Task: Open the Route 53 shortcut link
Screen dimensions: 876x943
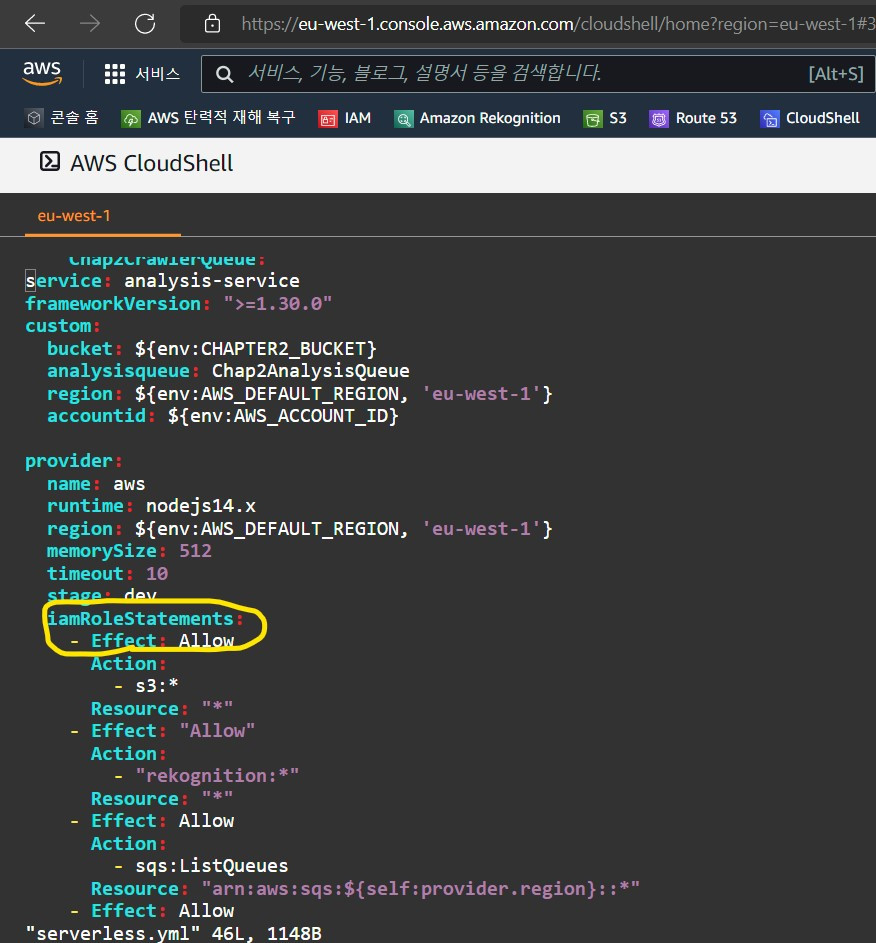Action: [x=706, y=118]
